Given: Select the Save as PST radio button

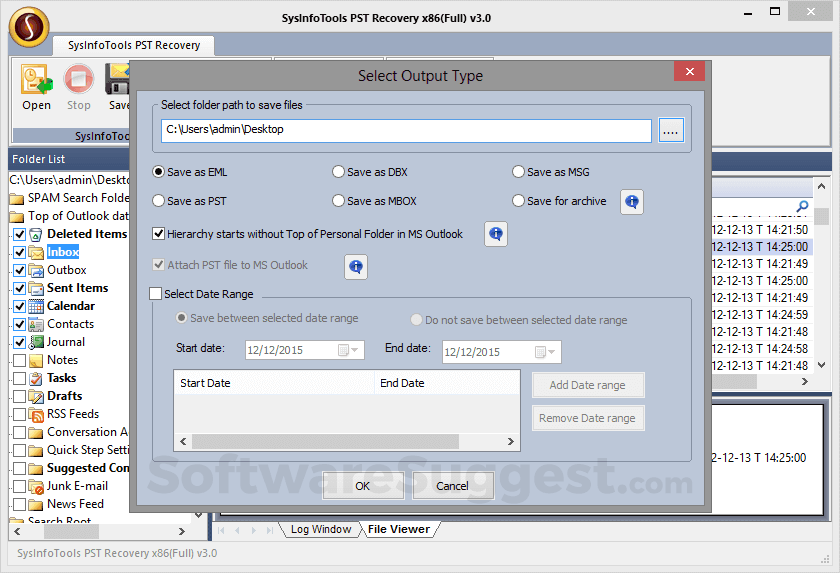Looking at the screenshot, I should (x=159, y=201).
